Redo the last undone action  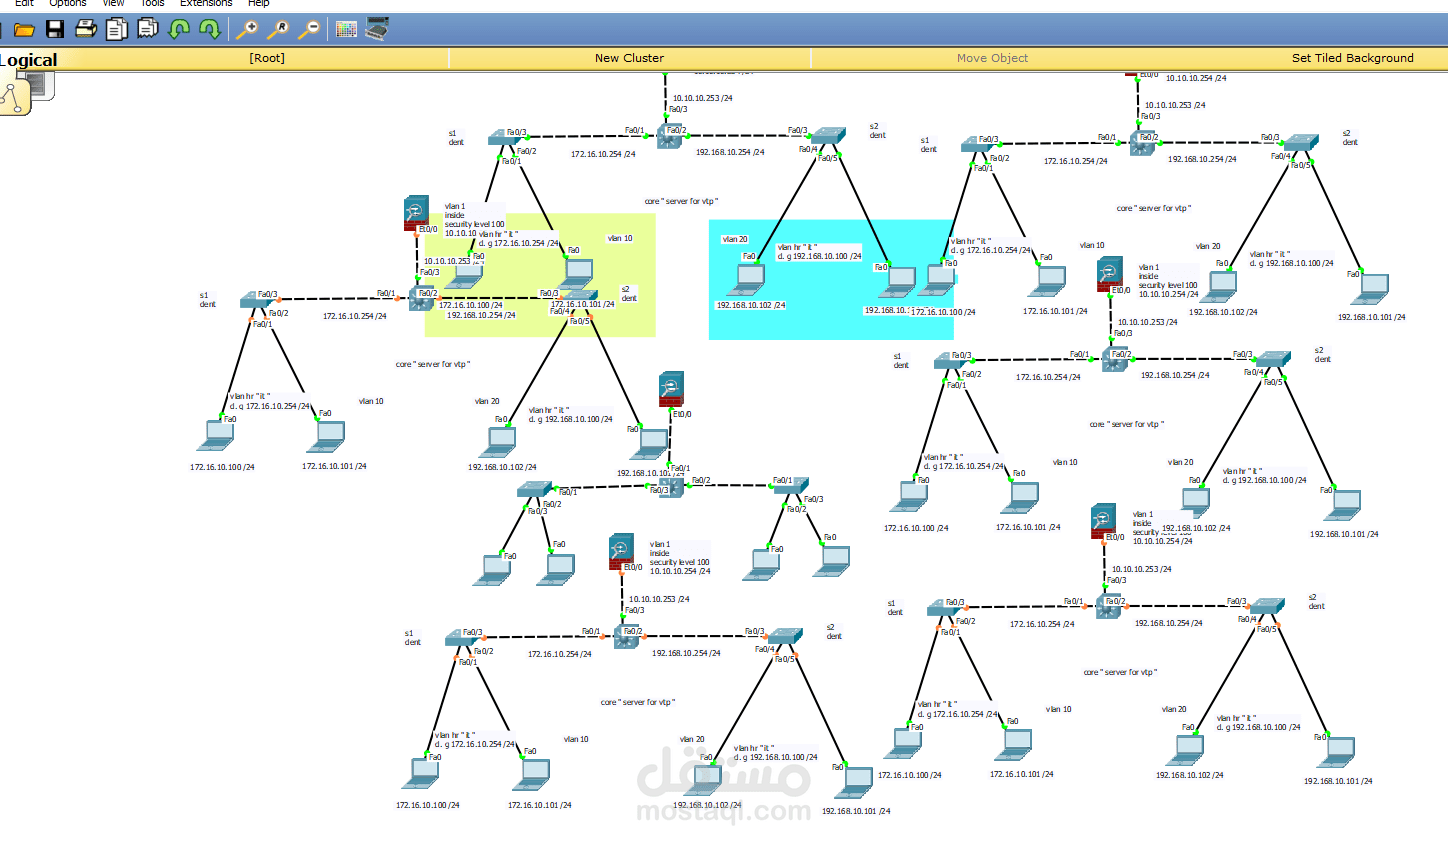(209, 28)
